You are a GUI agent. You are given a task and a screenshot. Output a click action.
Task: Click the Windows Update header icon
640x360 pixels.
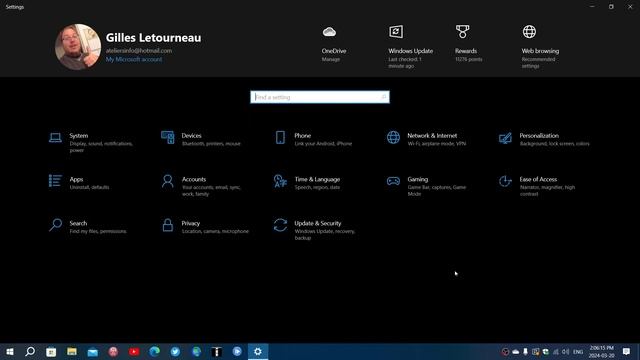coord(396,32)
